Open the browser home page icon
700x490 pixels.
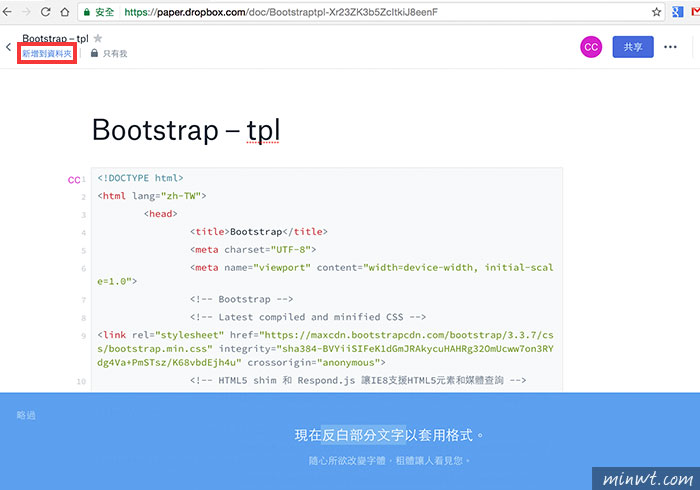[65, 12]
